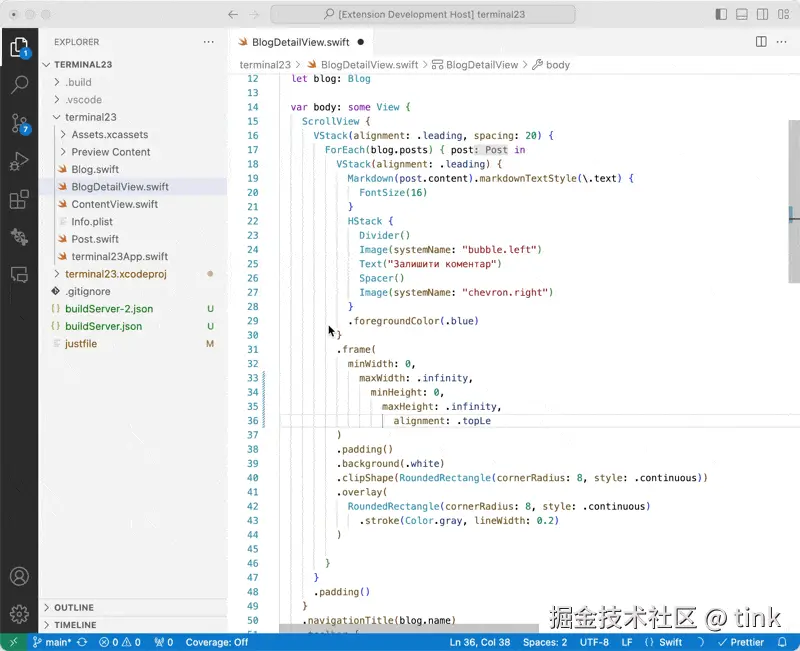Toggle Coverage: Off in status bar
800x651 pixels.
click(217, 642)
